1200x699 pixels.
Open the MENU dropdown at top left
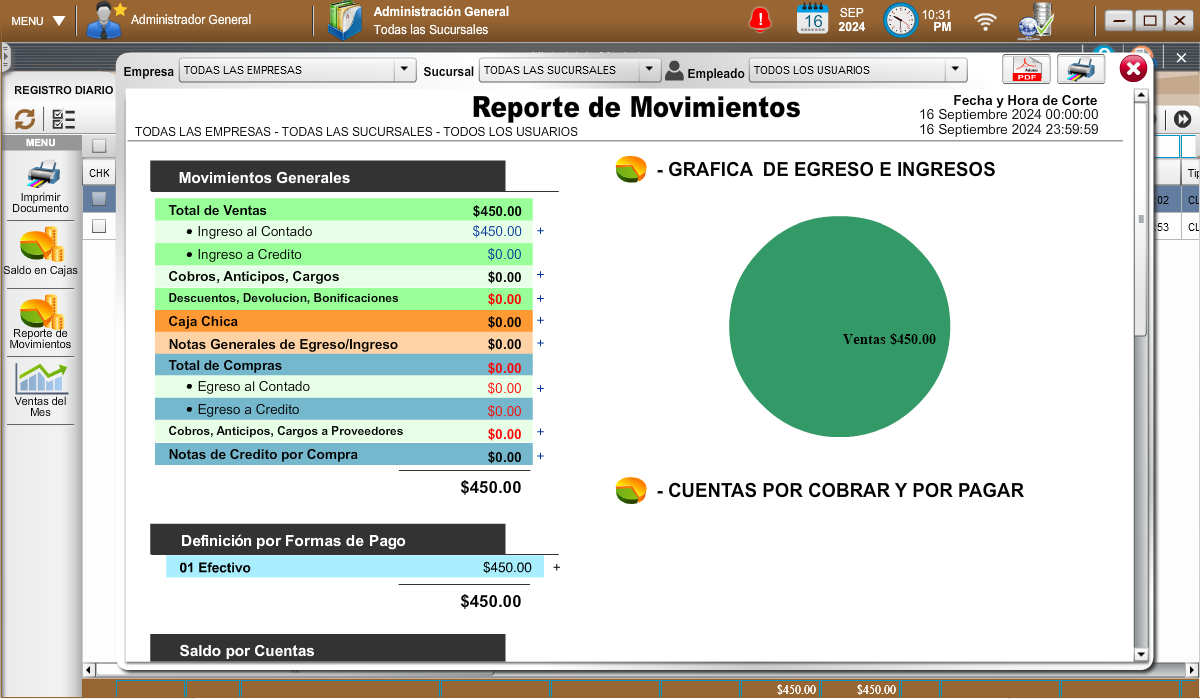(x=39, y=20)
